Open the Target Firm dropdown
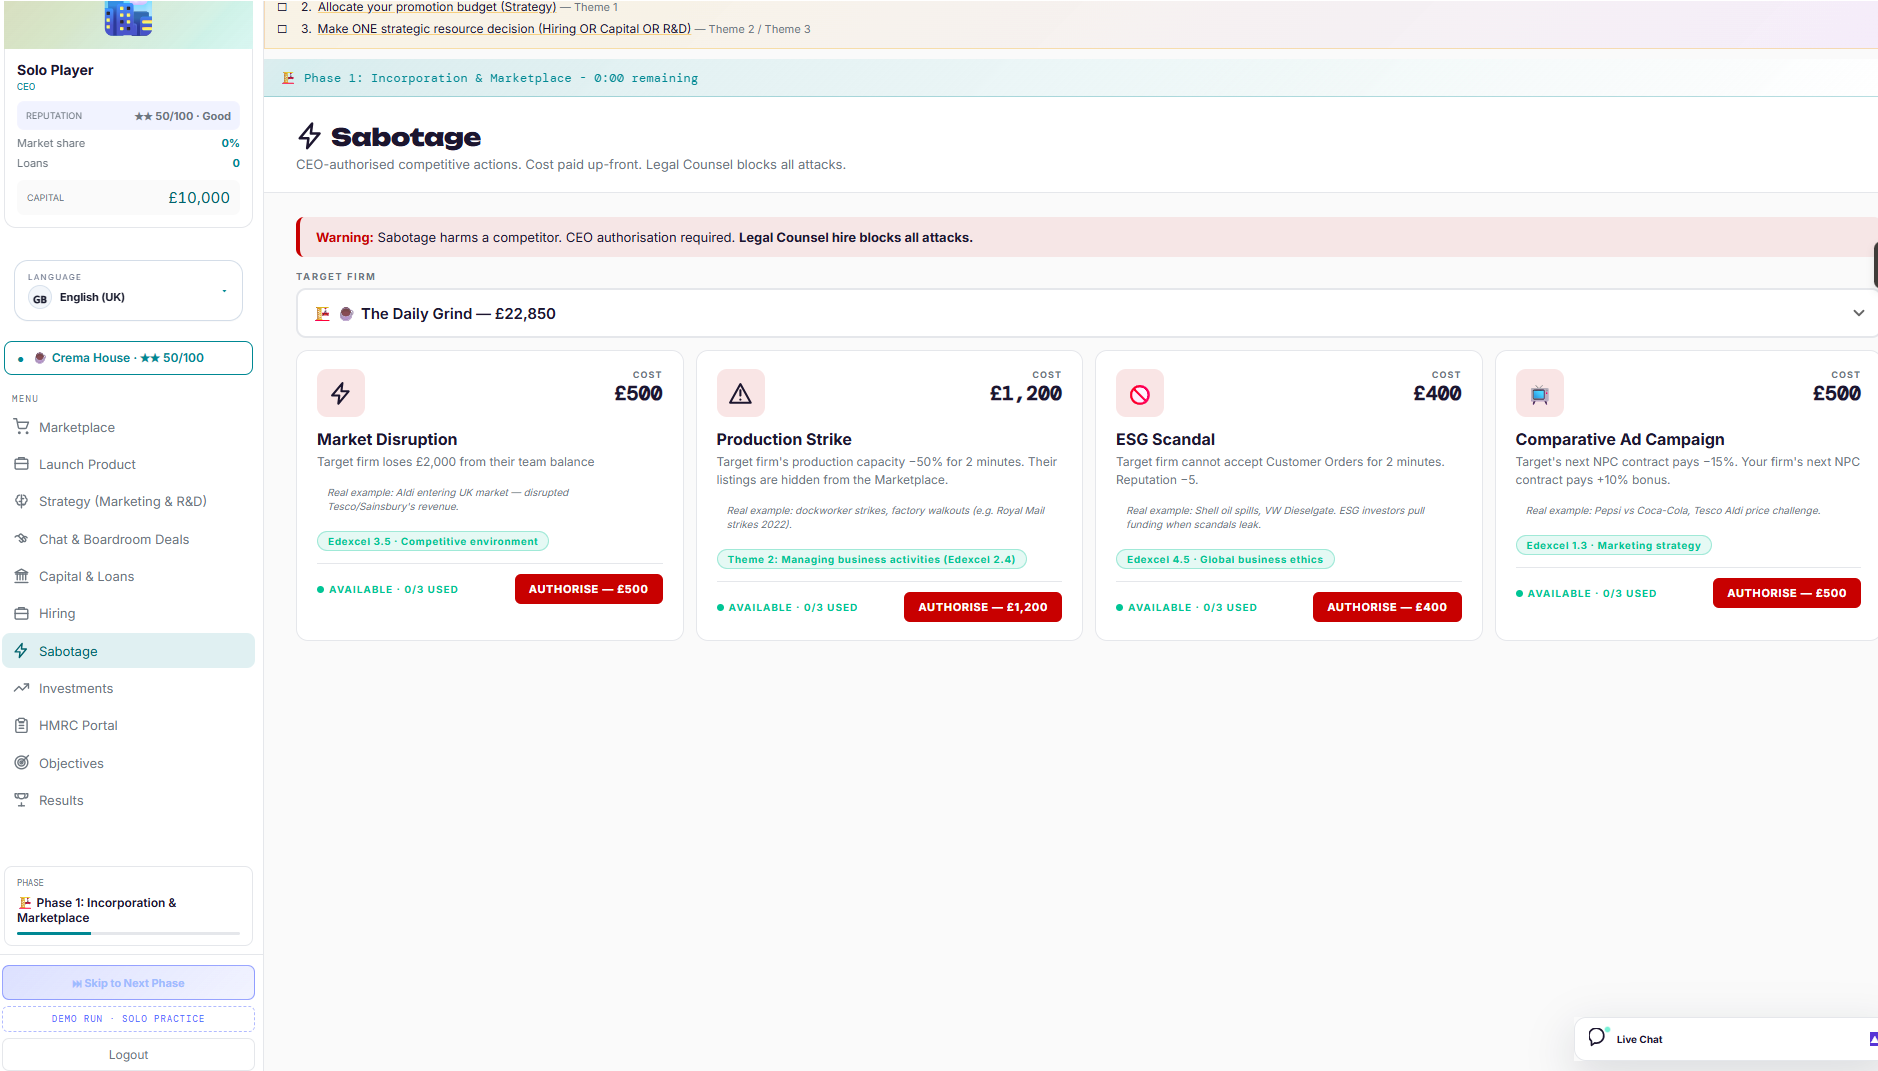Viewport: 1878px width, 1071px height. pos(1086,313)
